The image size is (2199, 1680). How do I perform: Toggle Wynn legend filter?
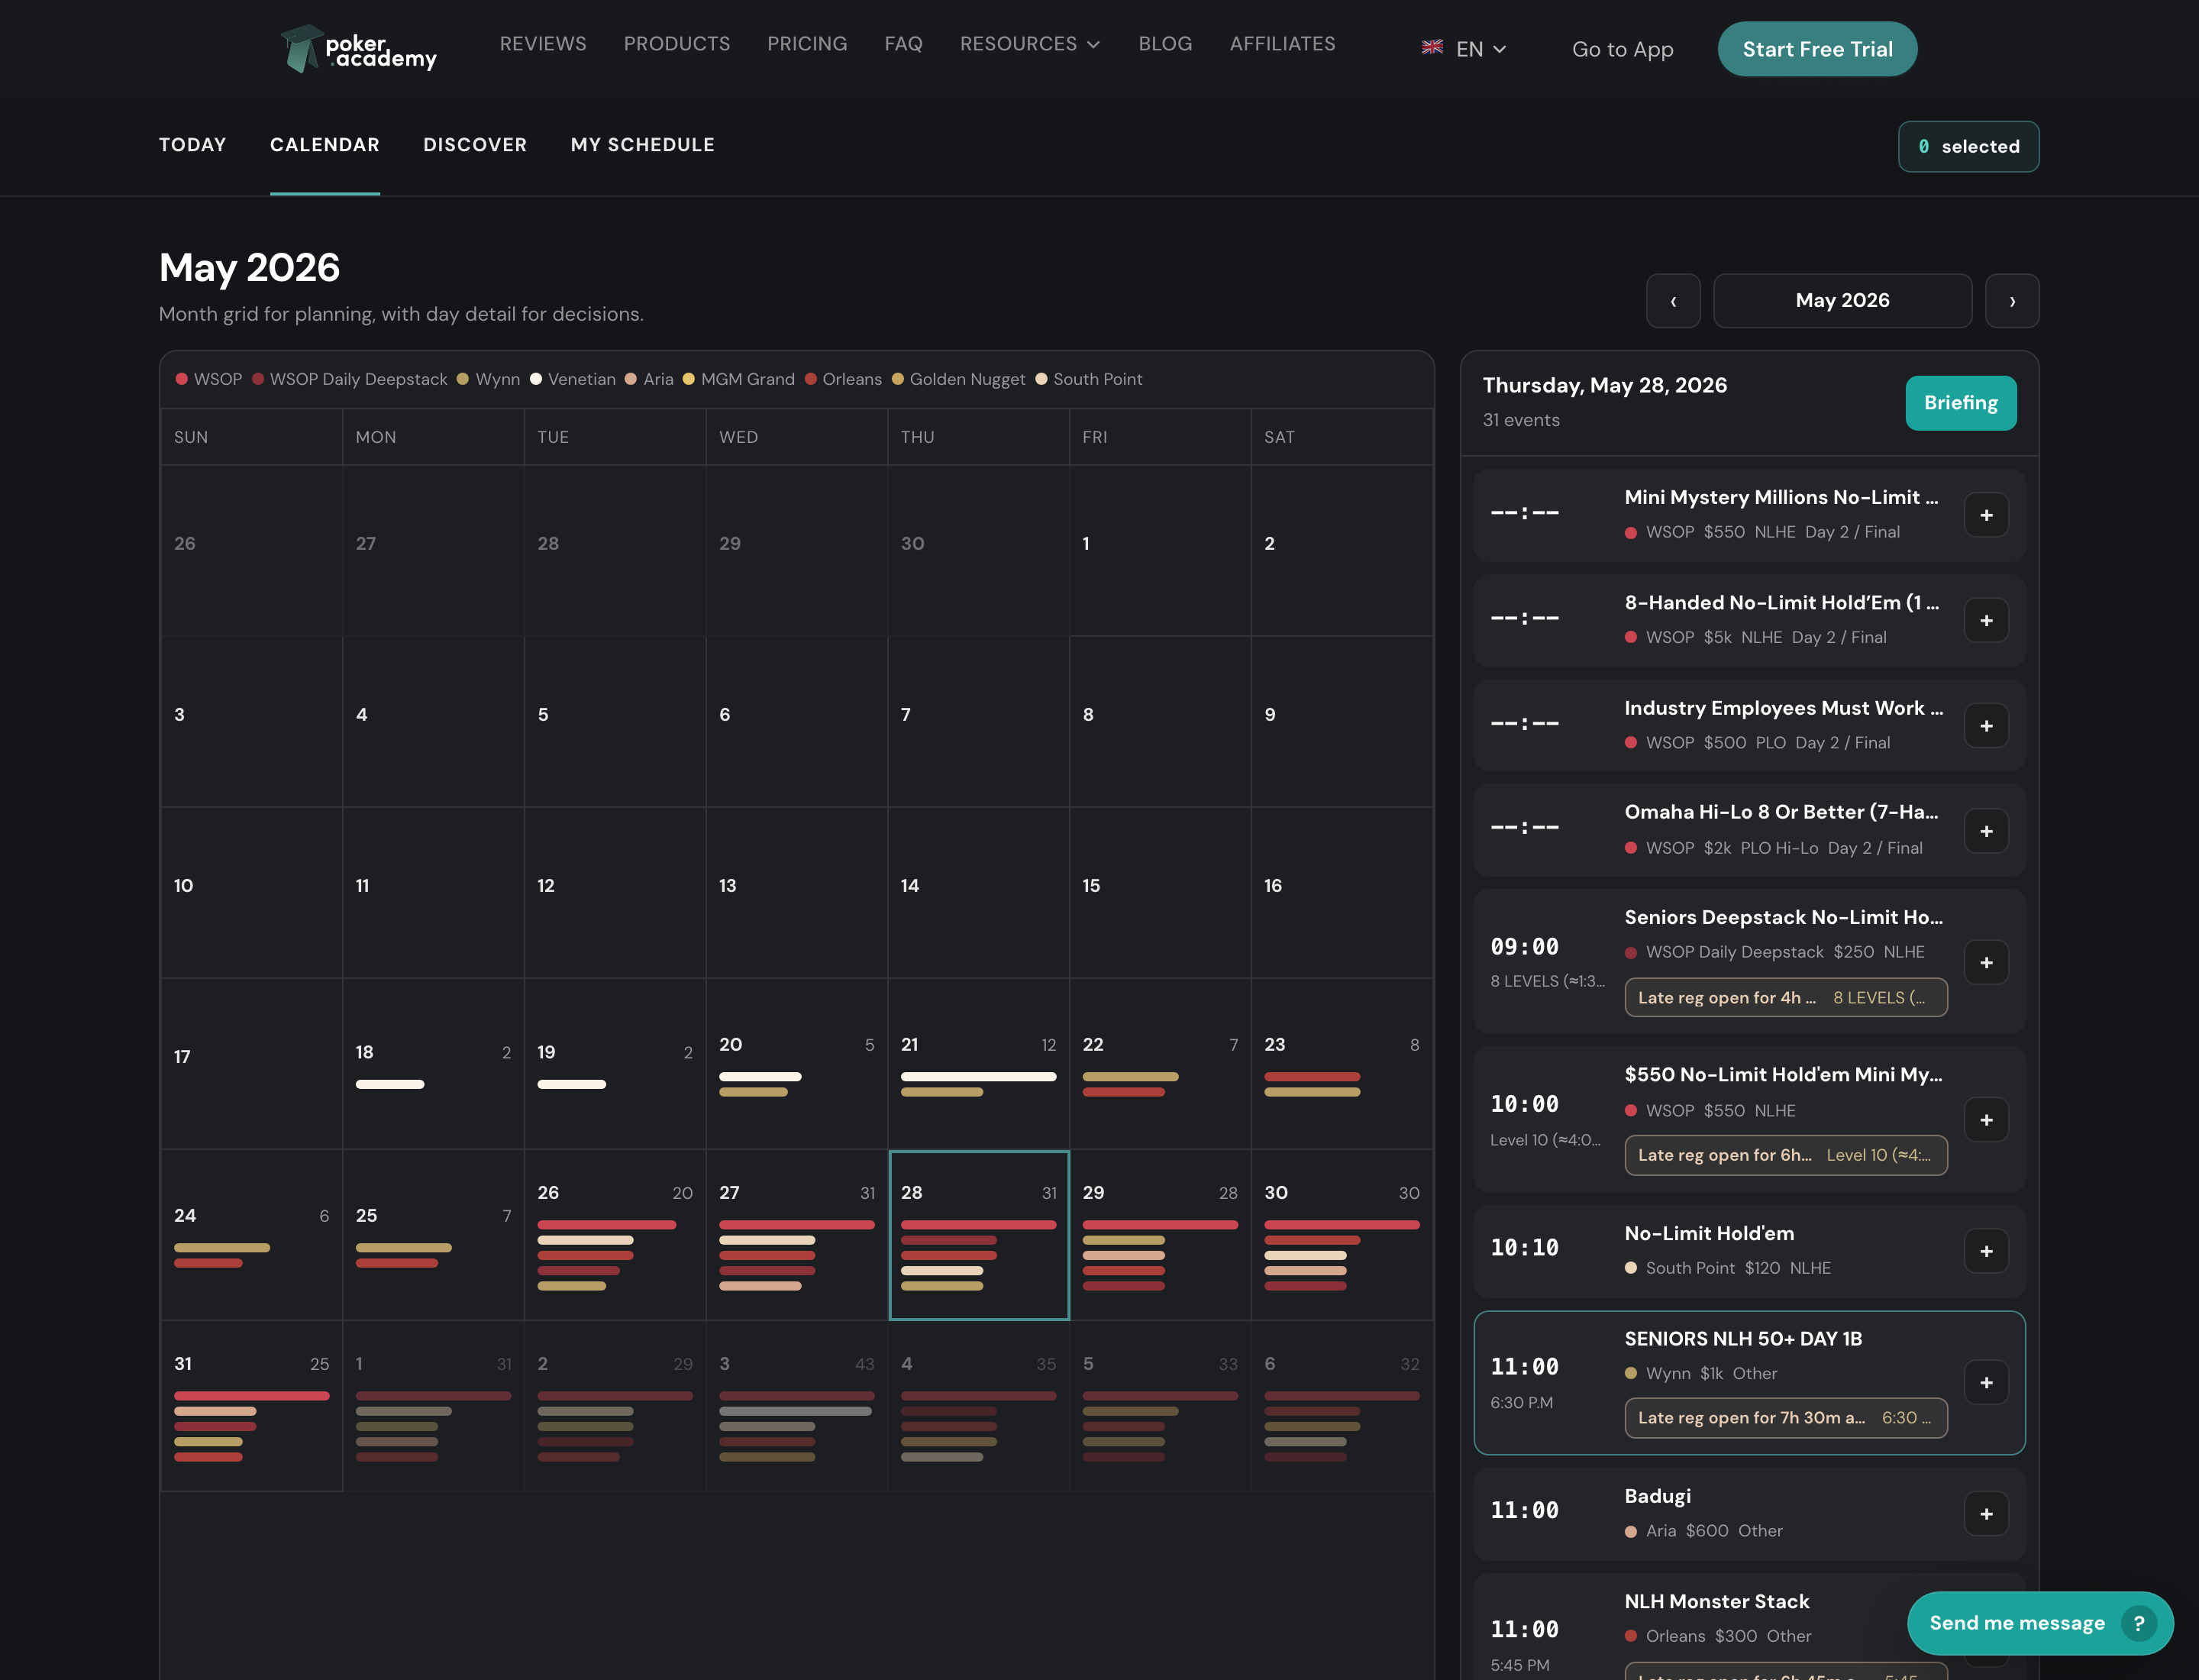[489, 379]
